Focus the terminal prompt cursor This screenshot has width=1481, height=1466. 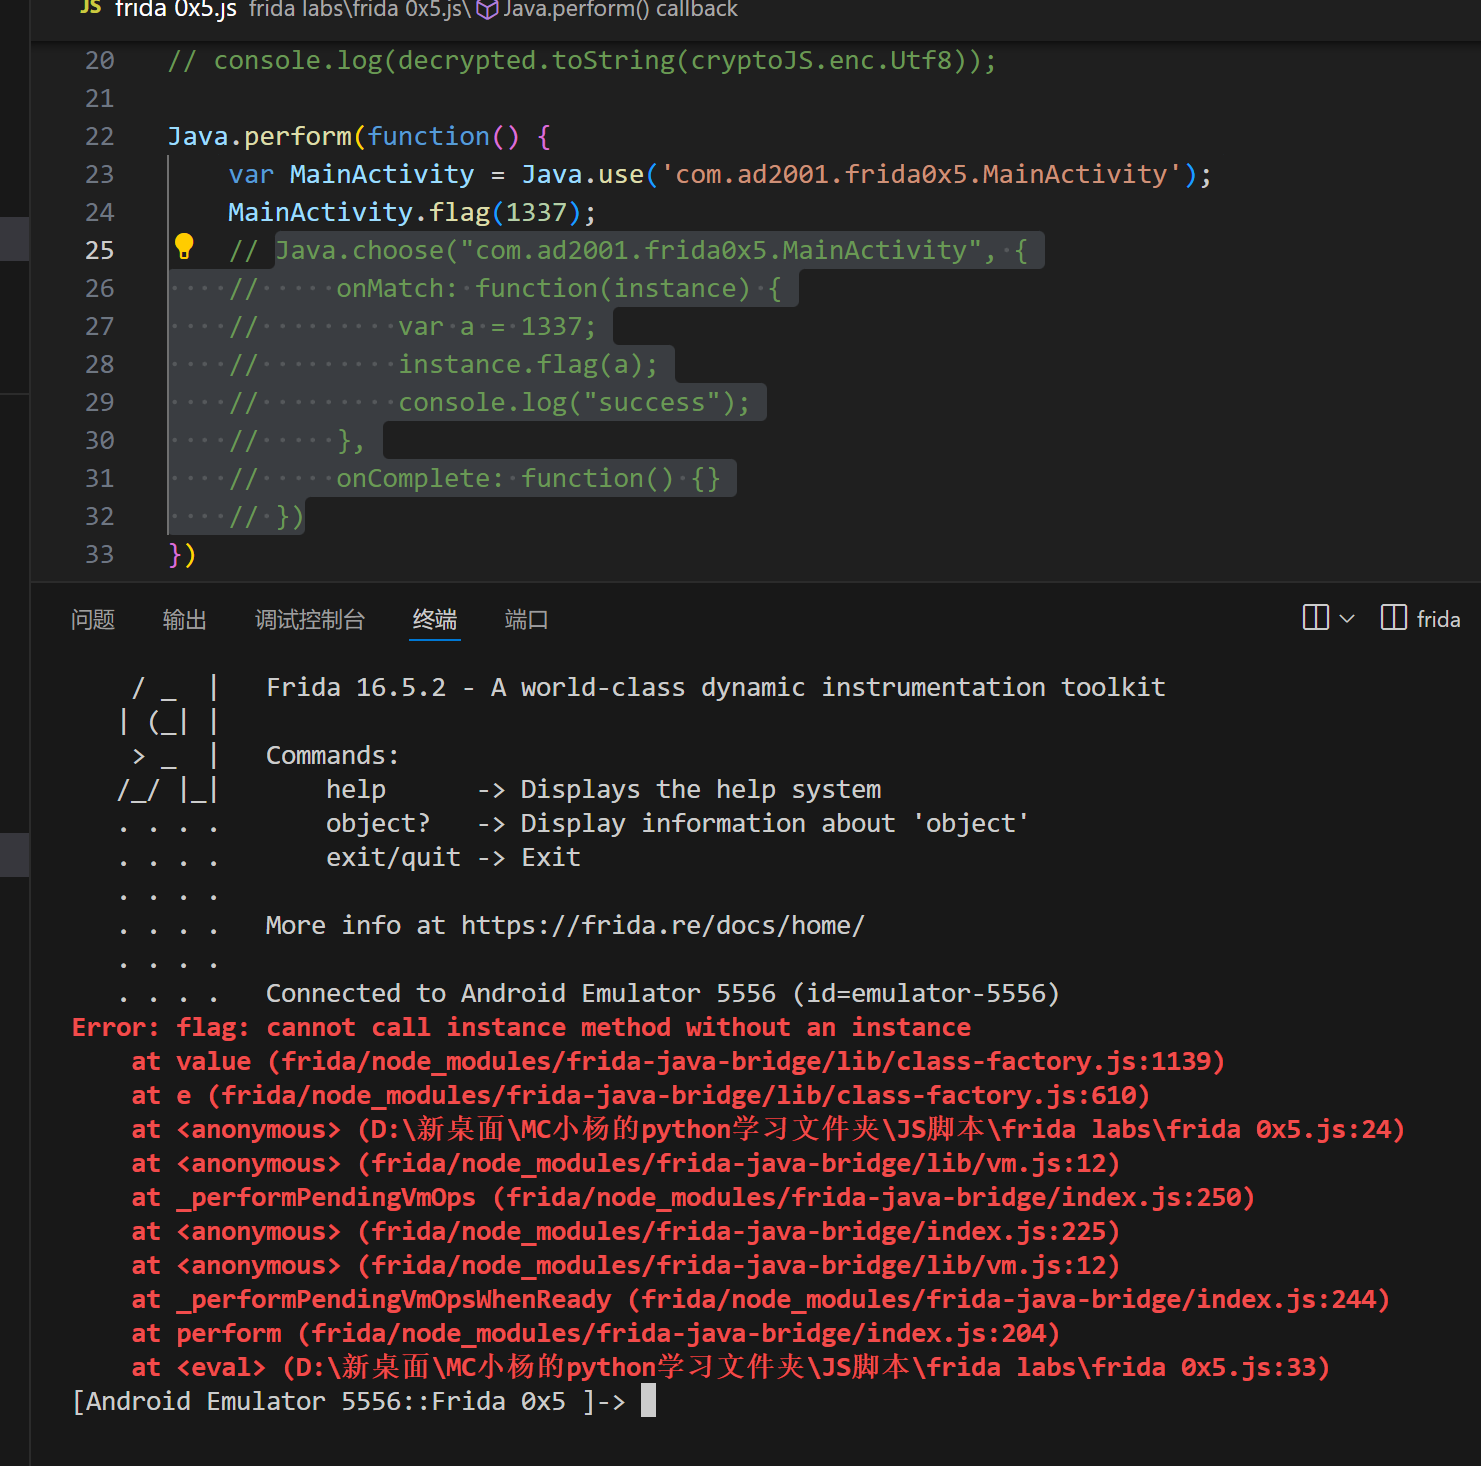tap(648, 1401)
